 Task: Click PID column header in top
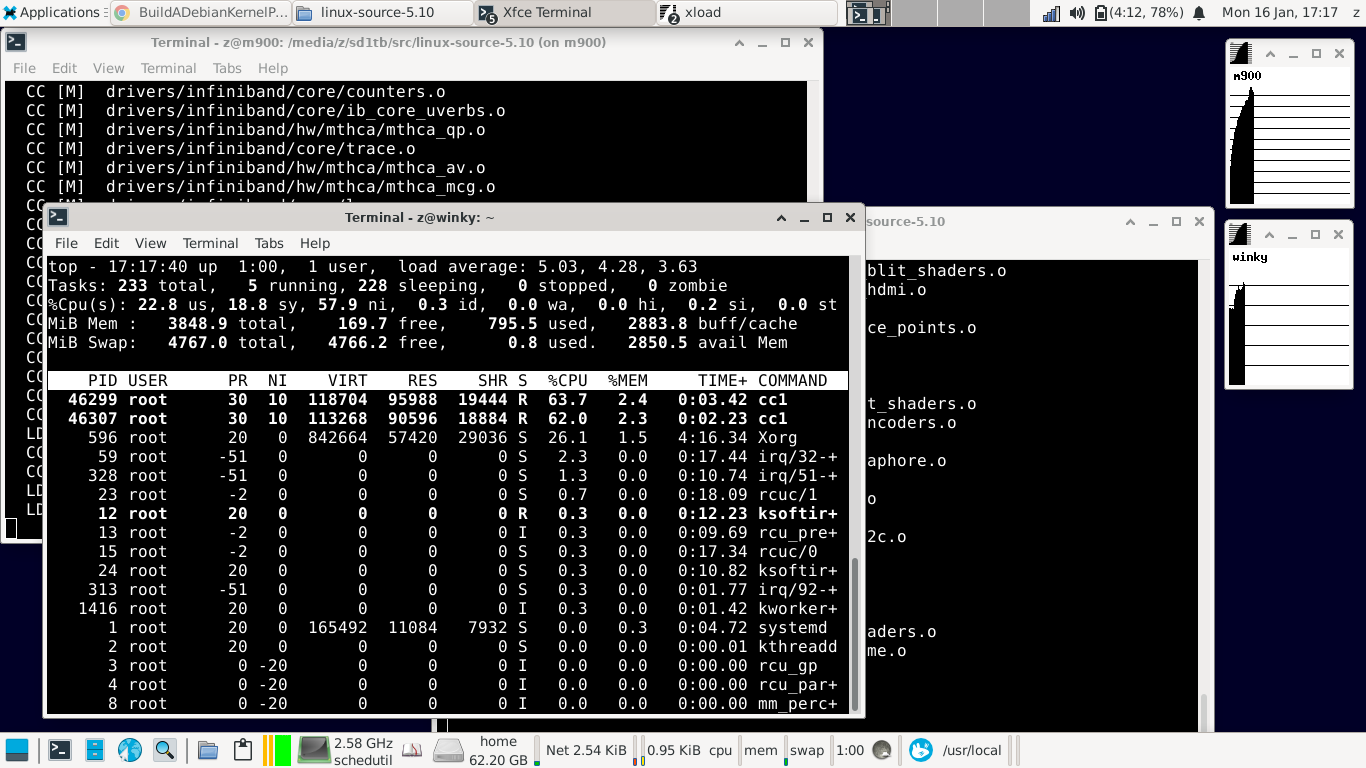[x=103, y=380]
